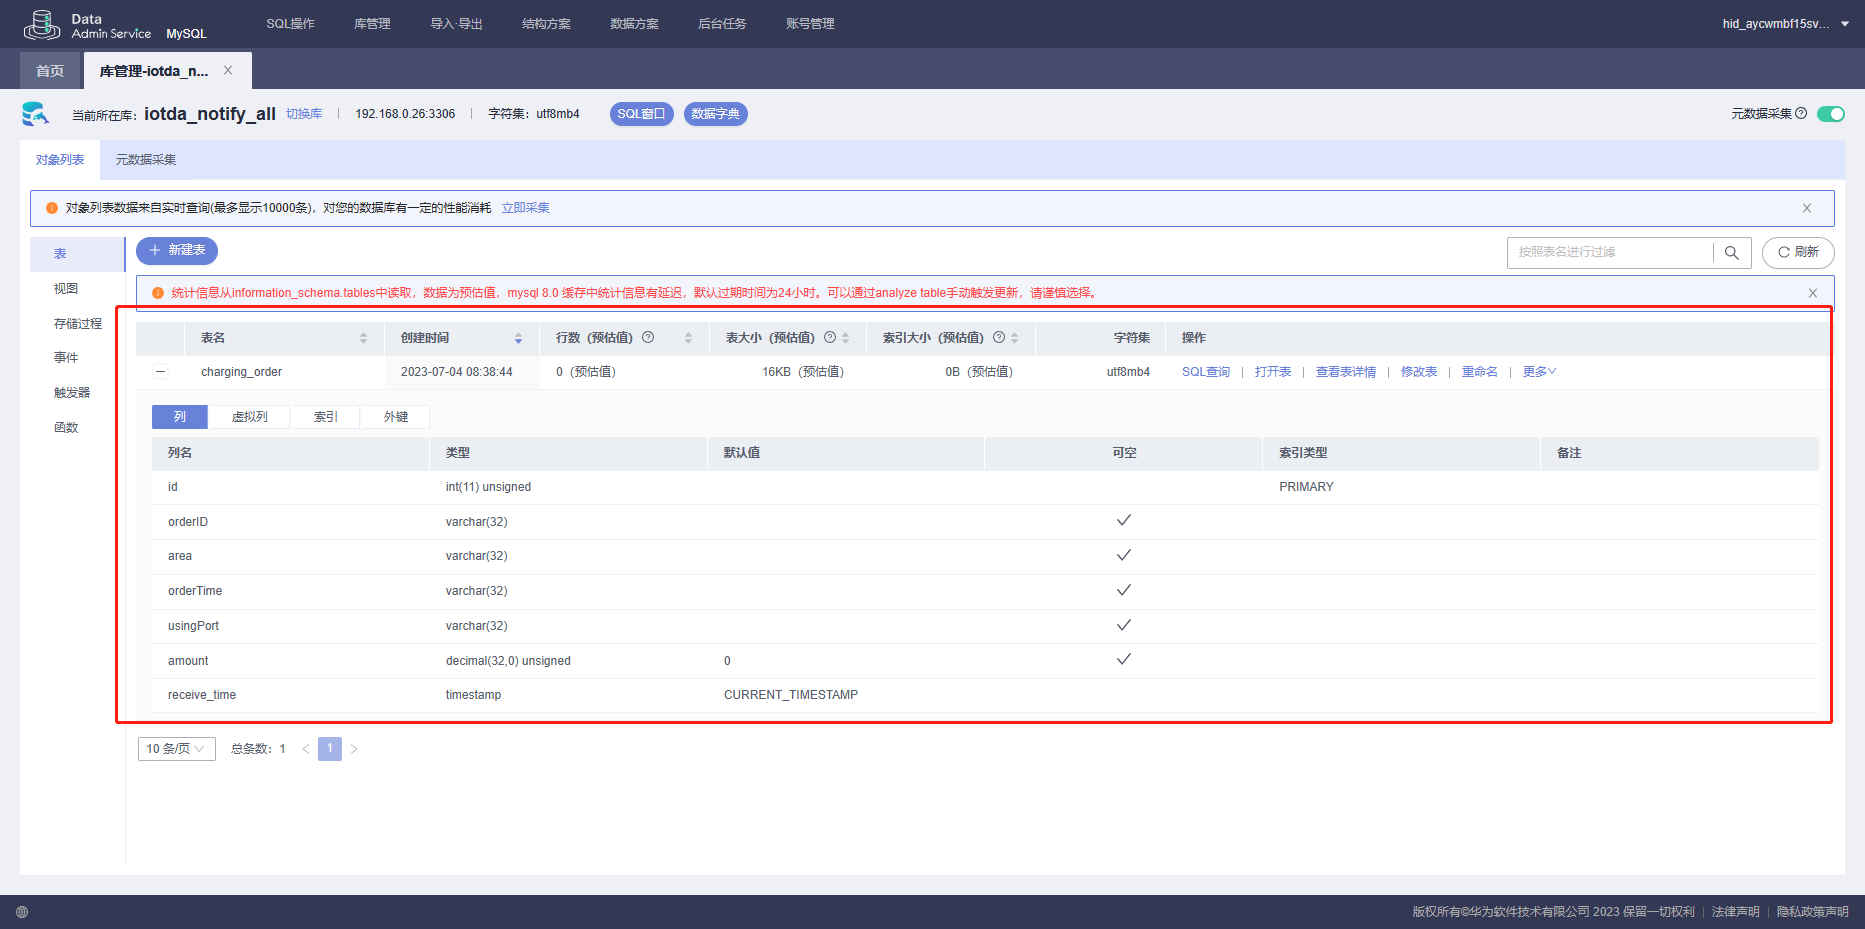Viewport: 1865px width, 929px height.
Task: Collapse the charging_order table row
Action: (160, 372)
